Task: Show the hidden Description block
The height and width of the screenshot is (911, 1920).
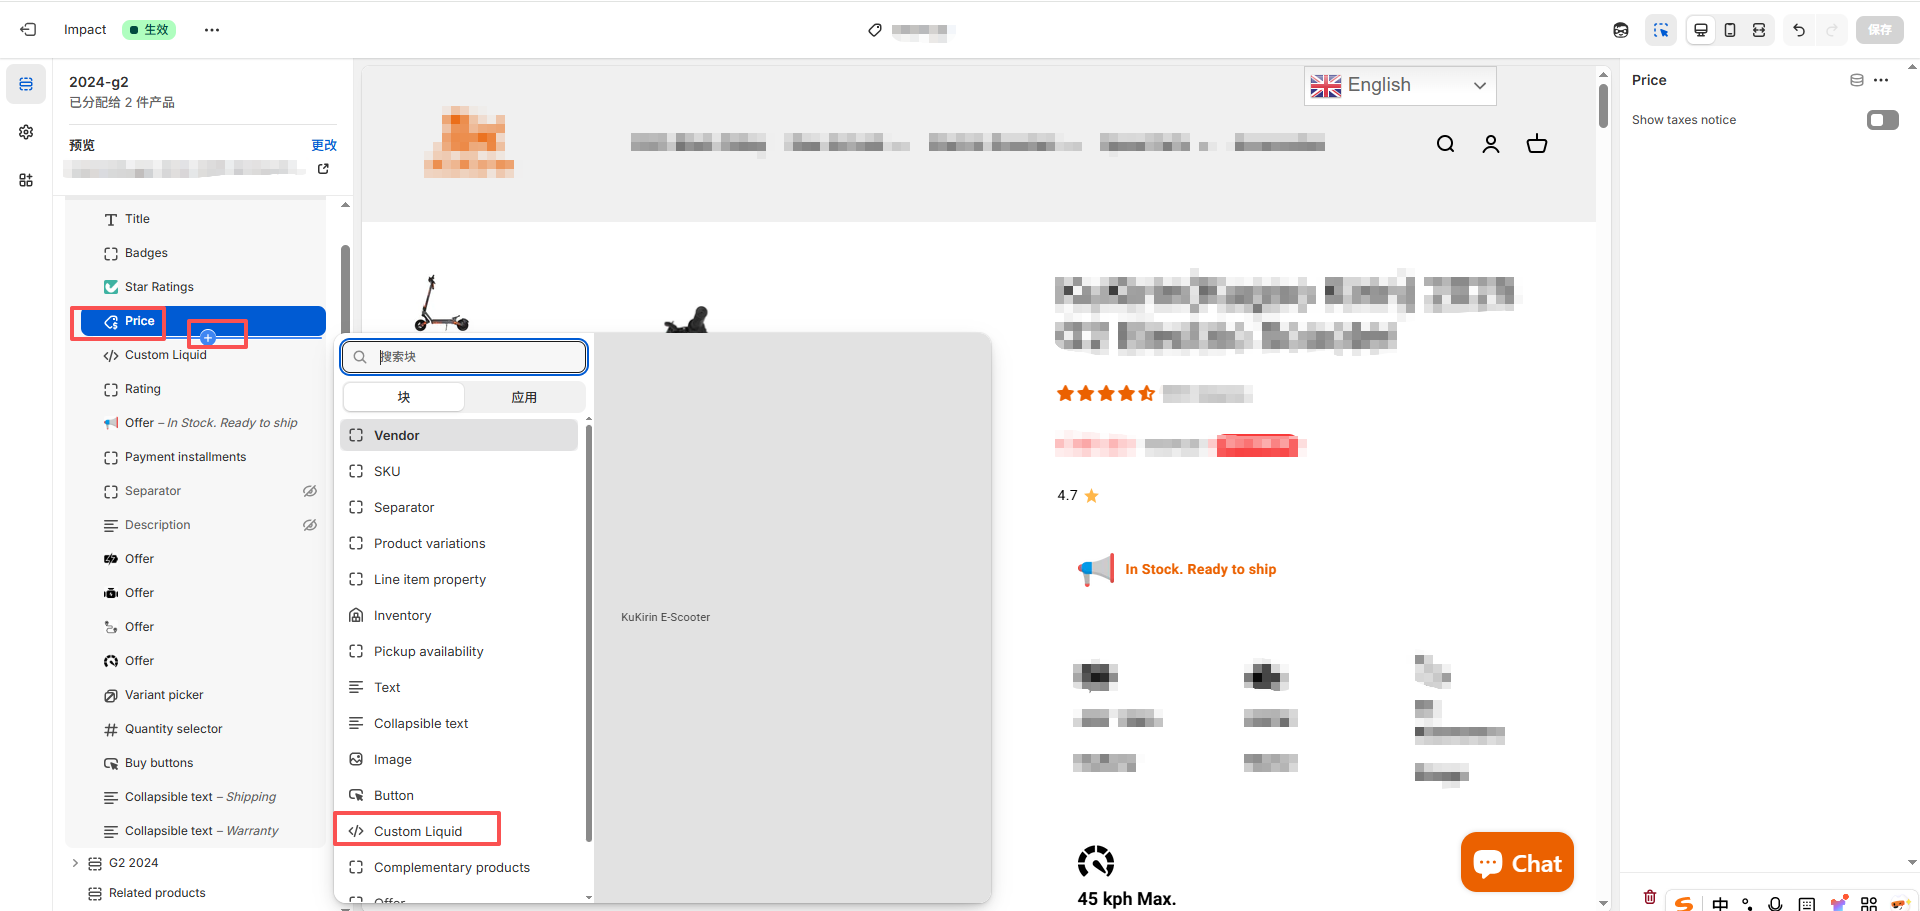Action: [310, 525]
